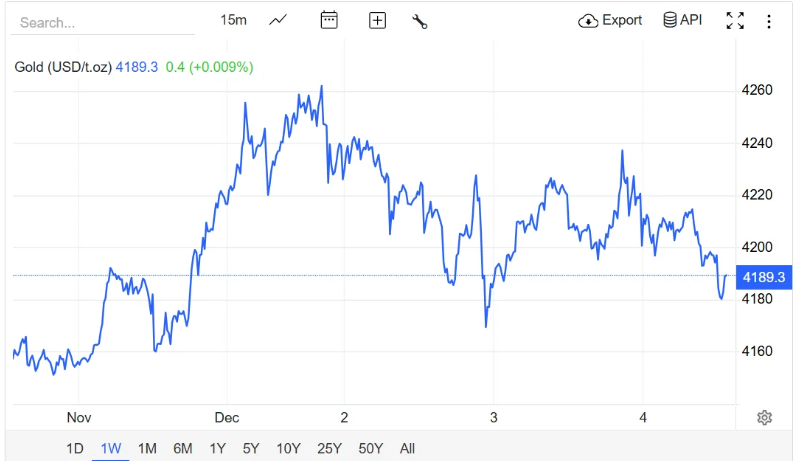Image resolution: width=798 pixels, height=461 pixels.
Task: Show the 1Y time range
Action: [217, 448]
